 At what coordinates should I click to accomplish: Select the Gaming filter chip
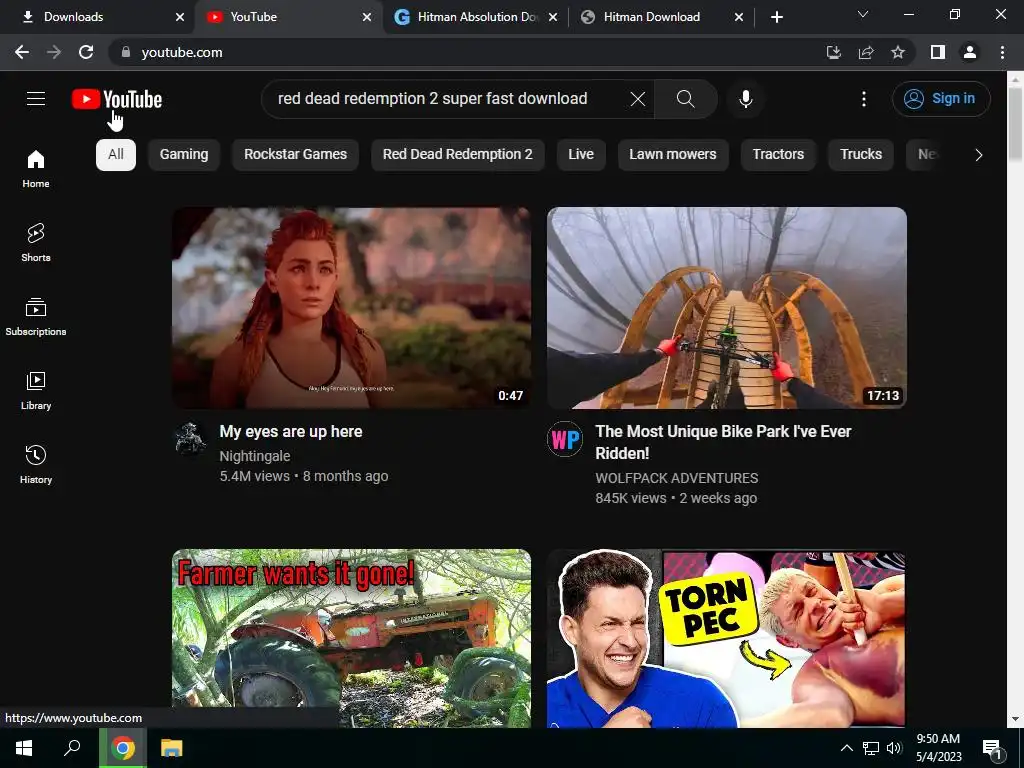coord(184,155)
